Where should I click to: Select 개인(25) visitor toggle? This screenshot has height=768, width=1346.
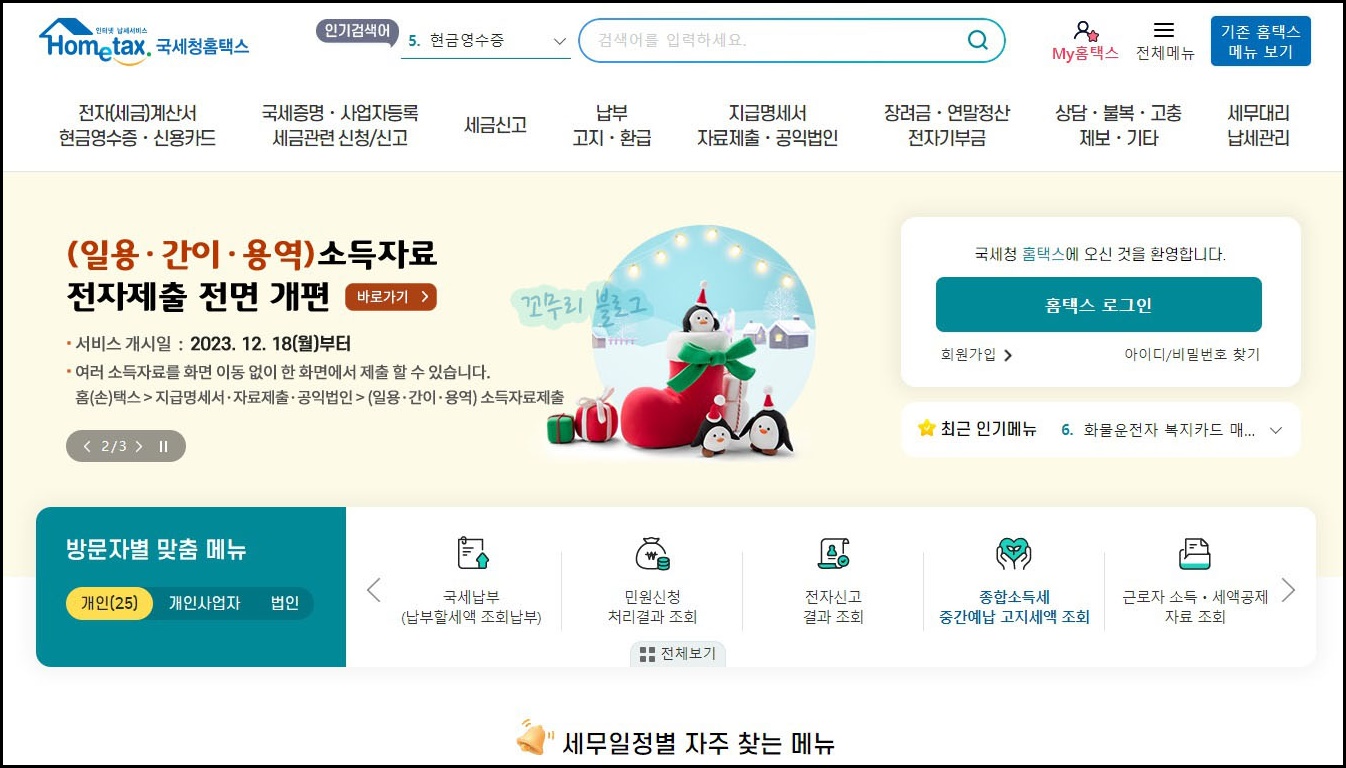pos(110,603)
